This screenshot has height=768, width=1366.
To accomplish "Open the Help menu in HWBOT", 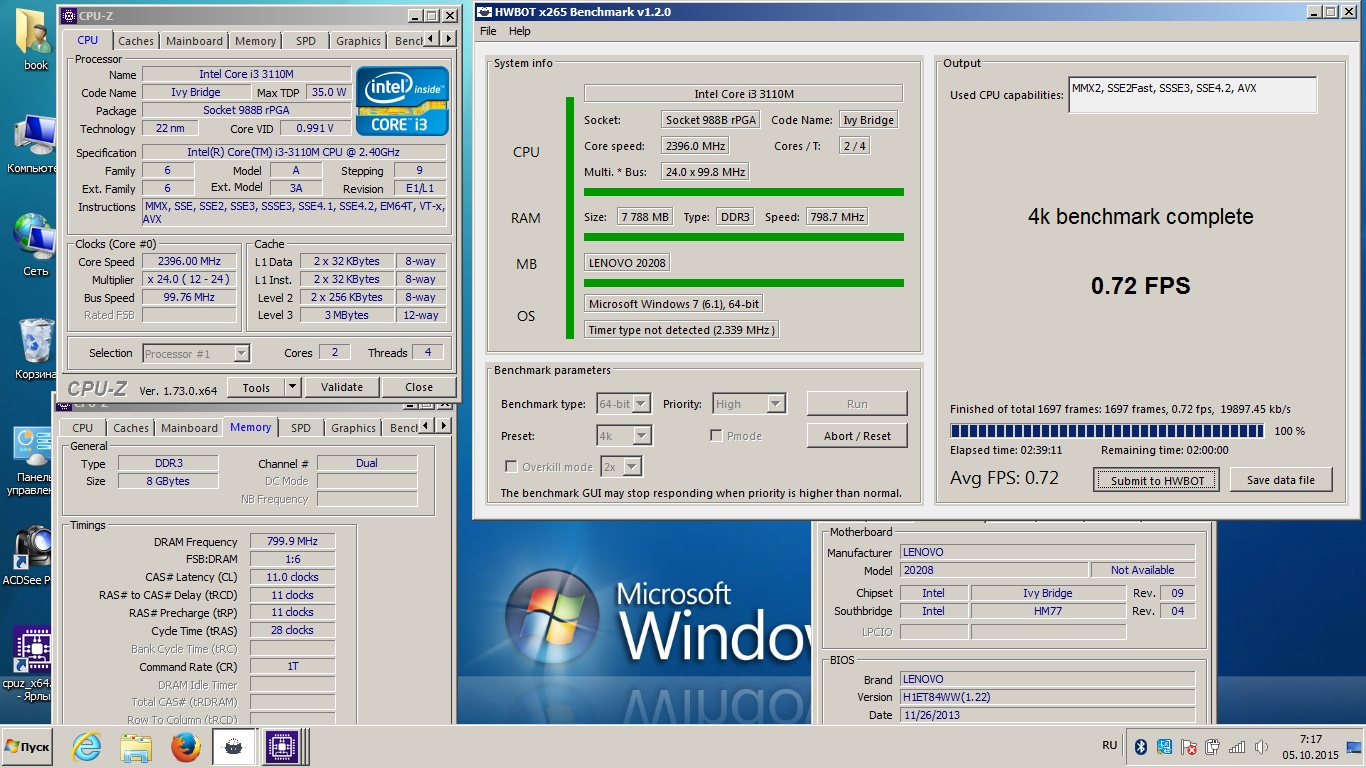I will (520, 31).
